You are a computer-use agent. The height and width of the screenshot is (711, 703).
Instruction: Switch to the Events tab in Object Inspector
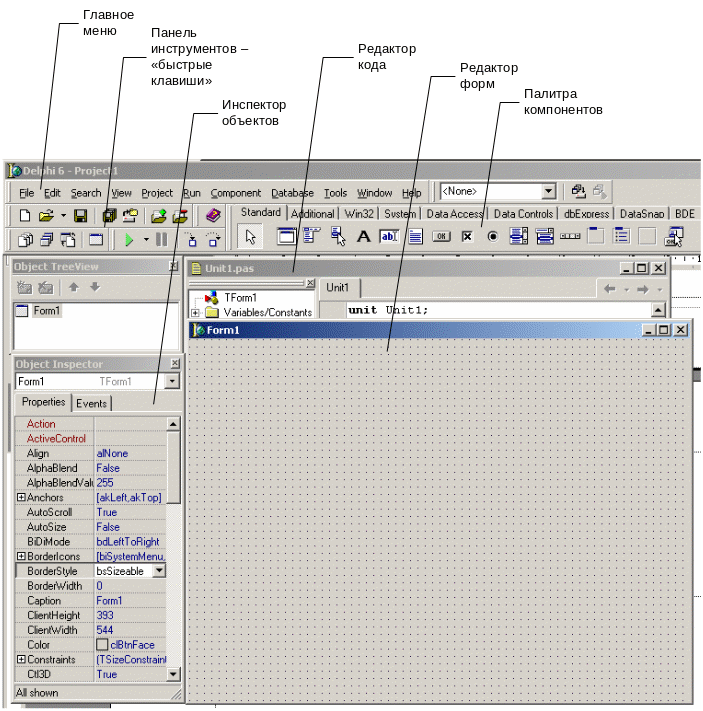pyautogui.click(x=91, y=404)
